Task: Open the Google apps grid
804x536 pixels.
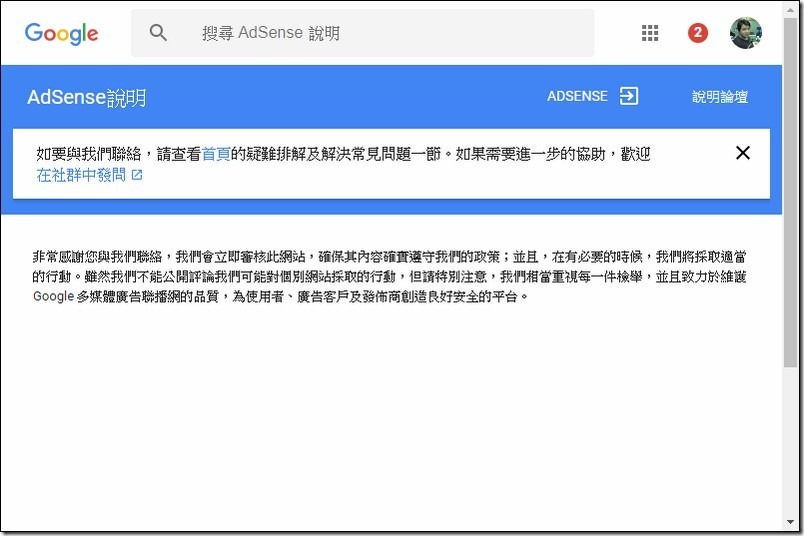Action: 650,33
